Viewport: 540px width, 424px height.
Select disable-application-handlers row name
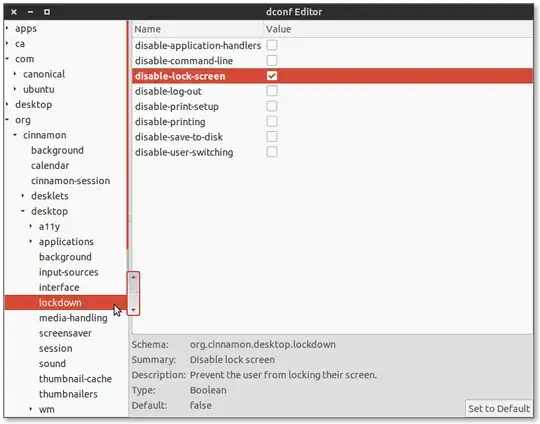click(x=198, y=45)
